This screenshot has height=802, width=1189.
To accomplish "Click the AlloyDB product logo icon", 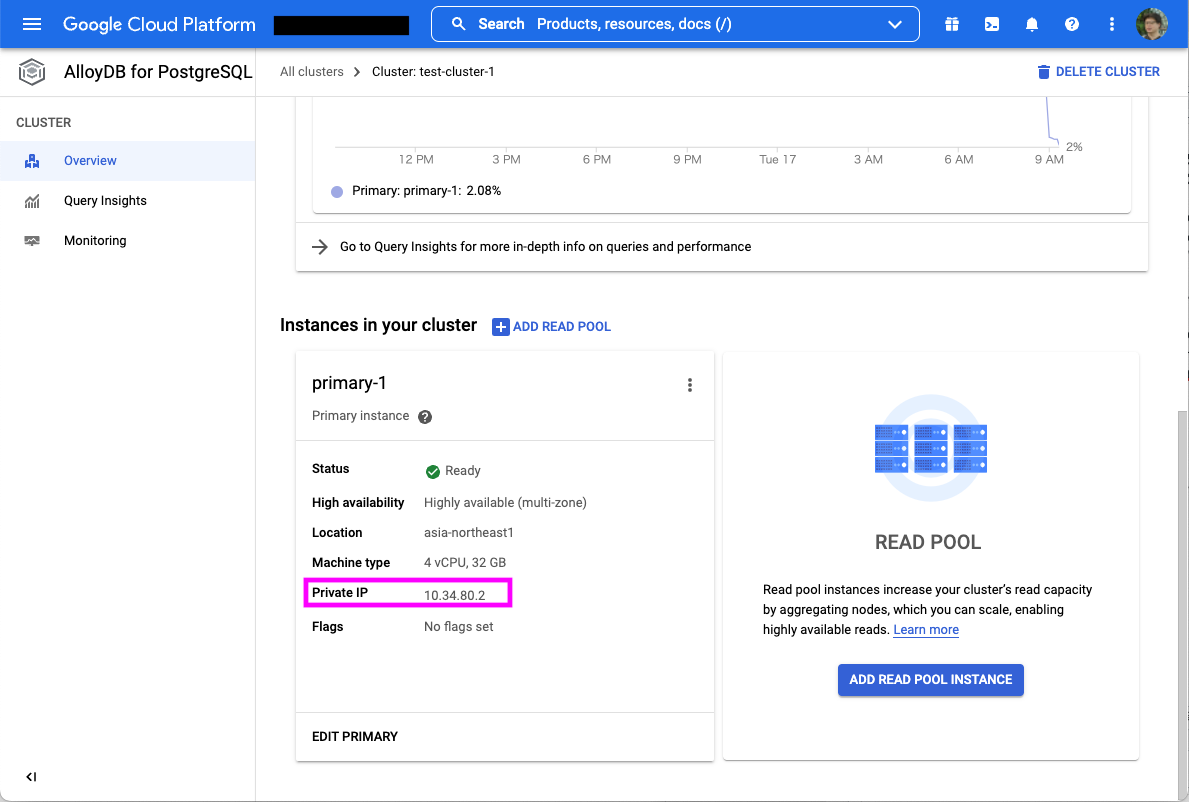I will click(x=32, y=72).
